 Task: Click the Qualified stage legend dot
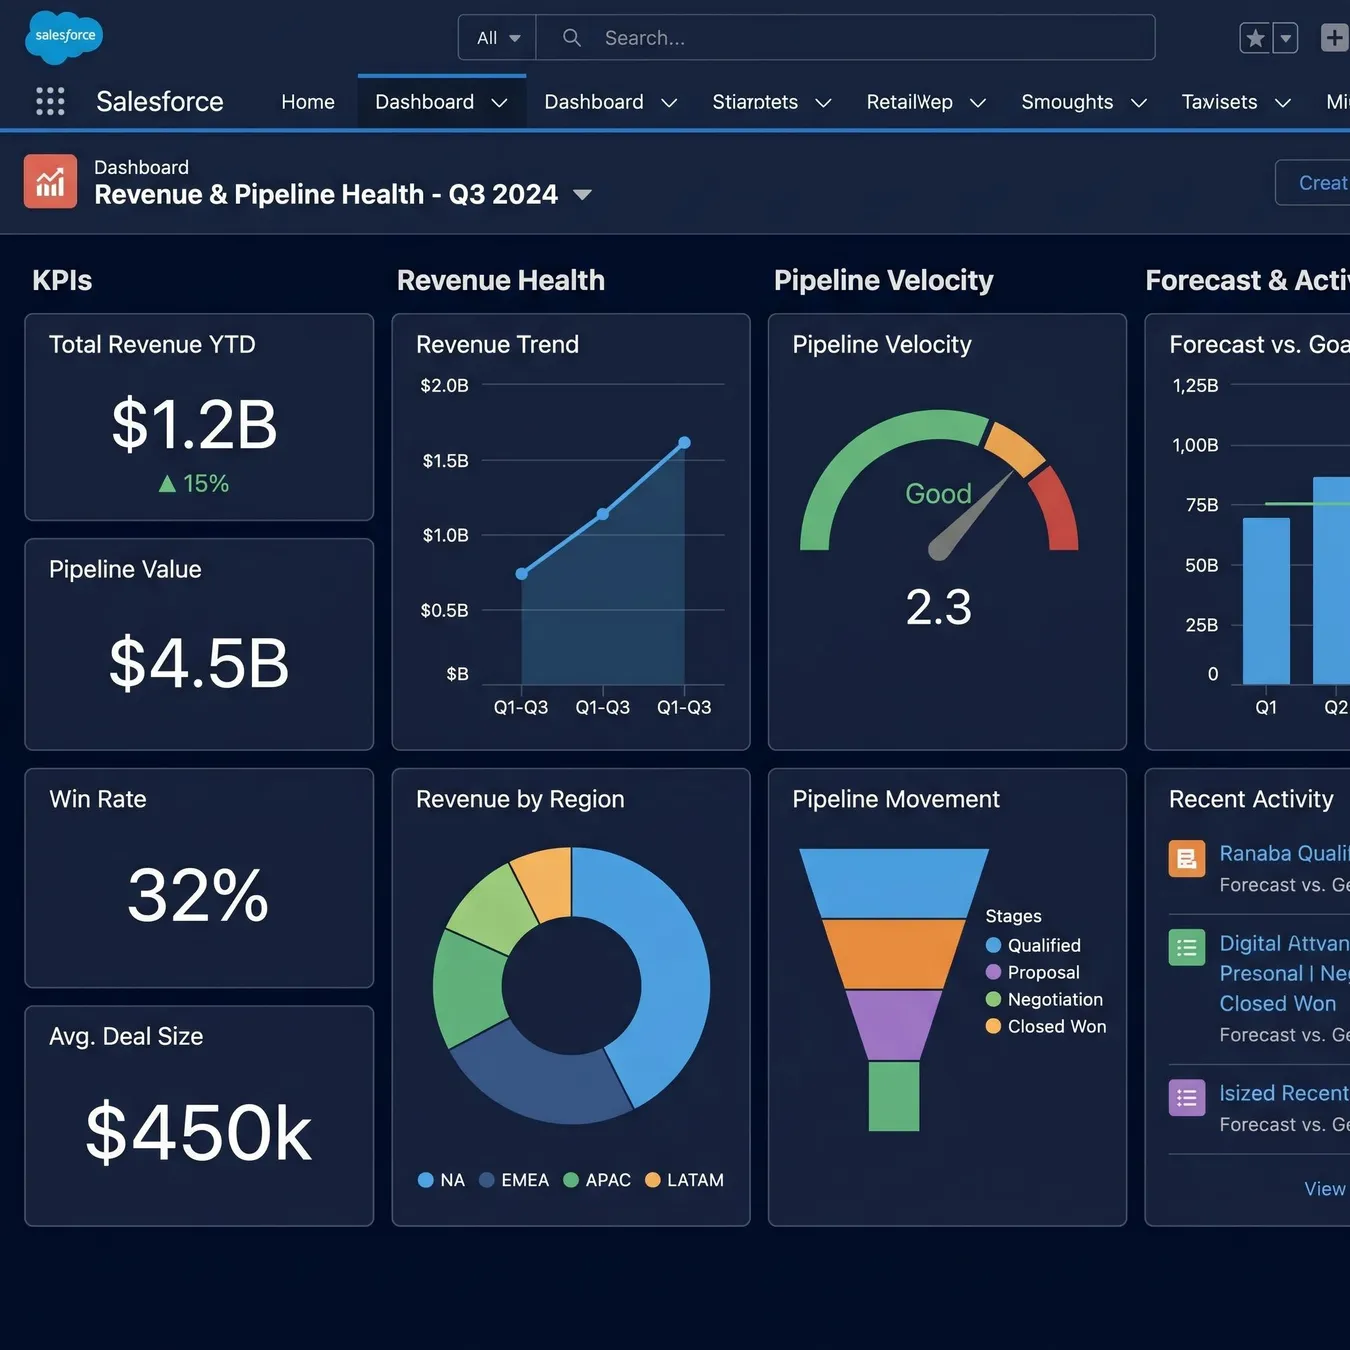(993, 945)
